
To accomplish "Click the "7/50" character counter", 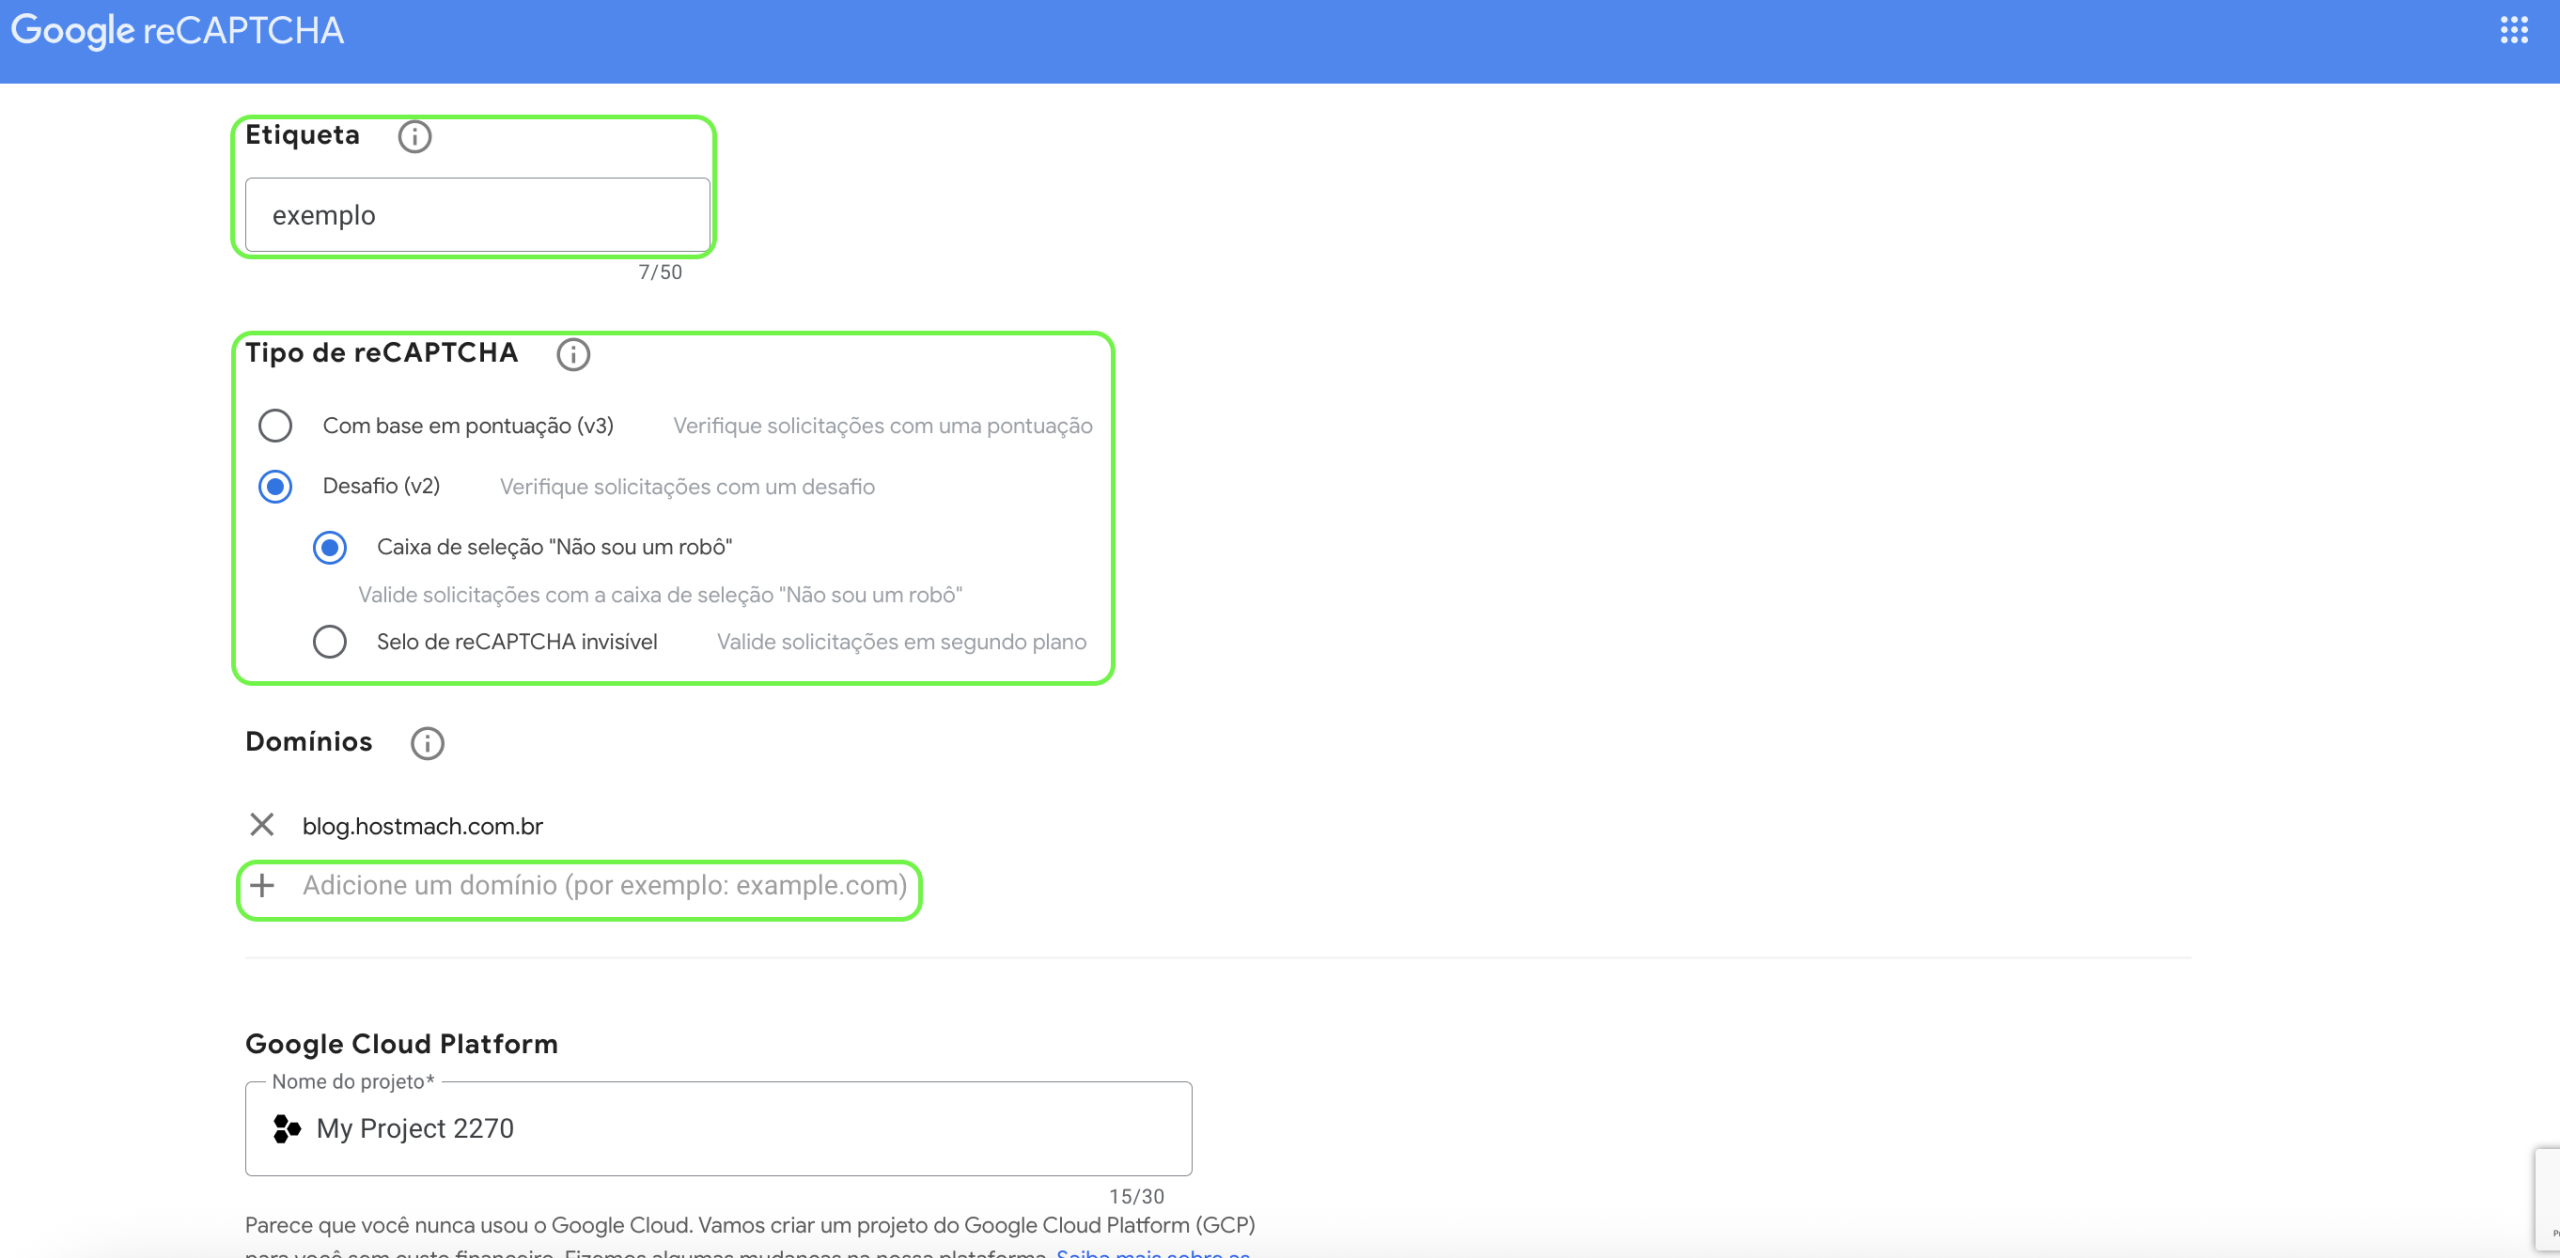I will pos(660,272).
